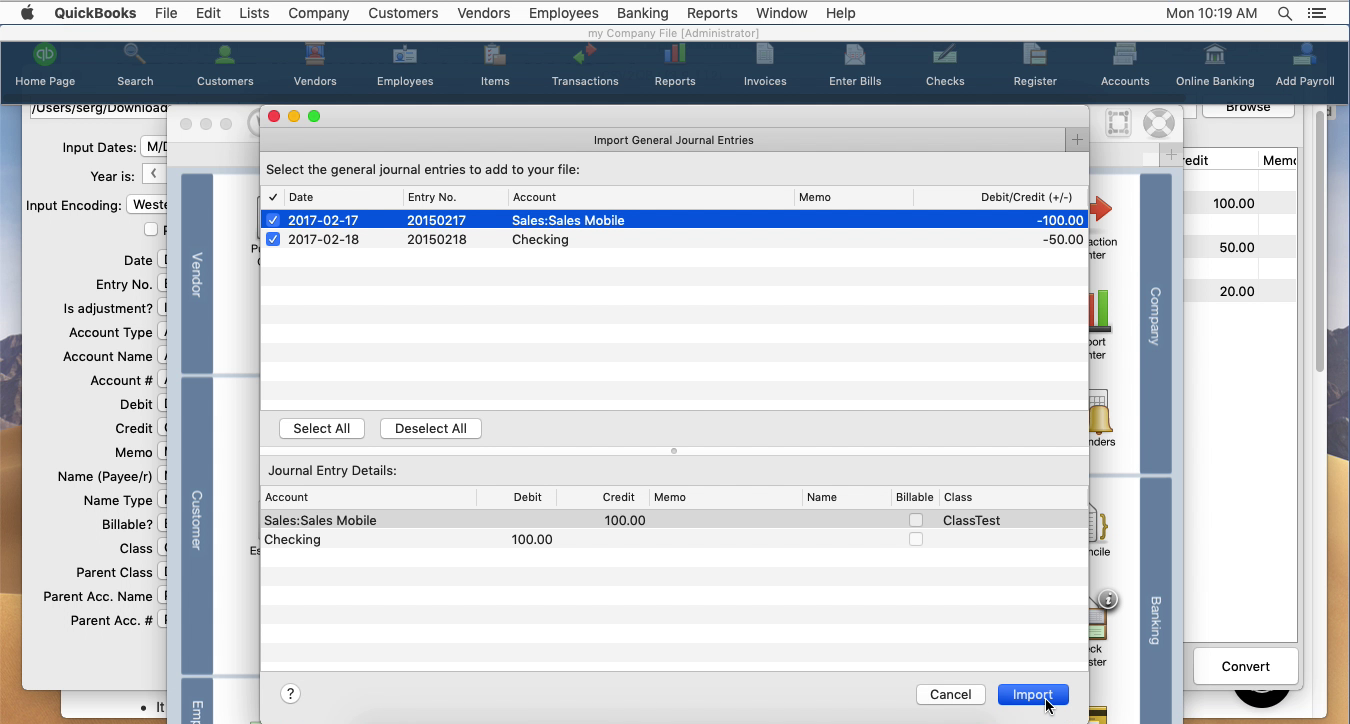Click the file path input field
Image resolution: width=1350 pixels, height=724 pixels.
[x=100, y=108]
